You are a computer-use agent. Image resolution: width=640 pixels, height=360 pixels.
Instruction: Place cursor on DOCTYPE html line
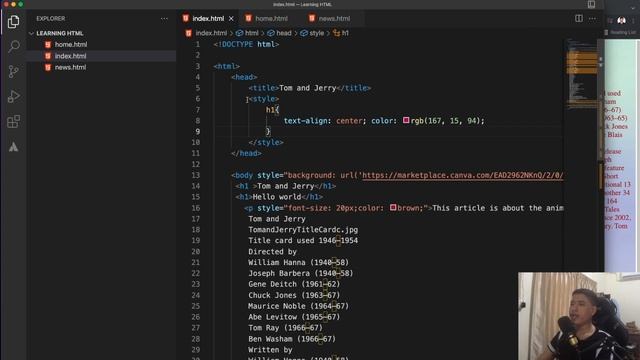(x=246, y=44)
